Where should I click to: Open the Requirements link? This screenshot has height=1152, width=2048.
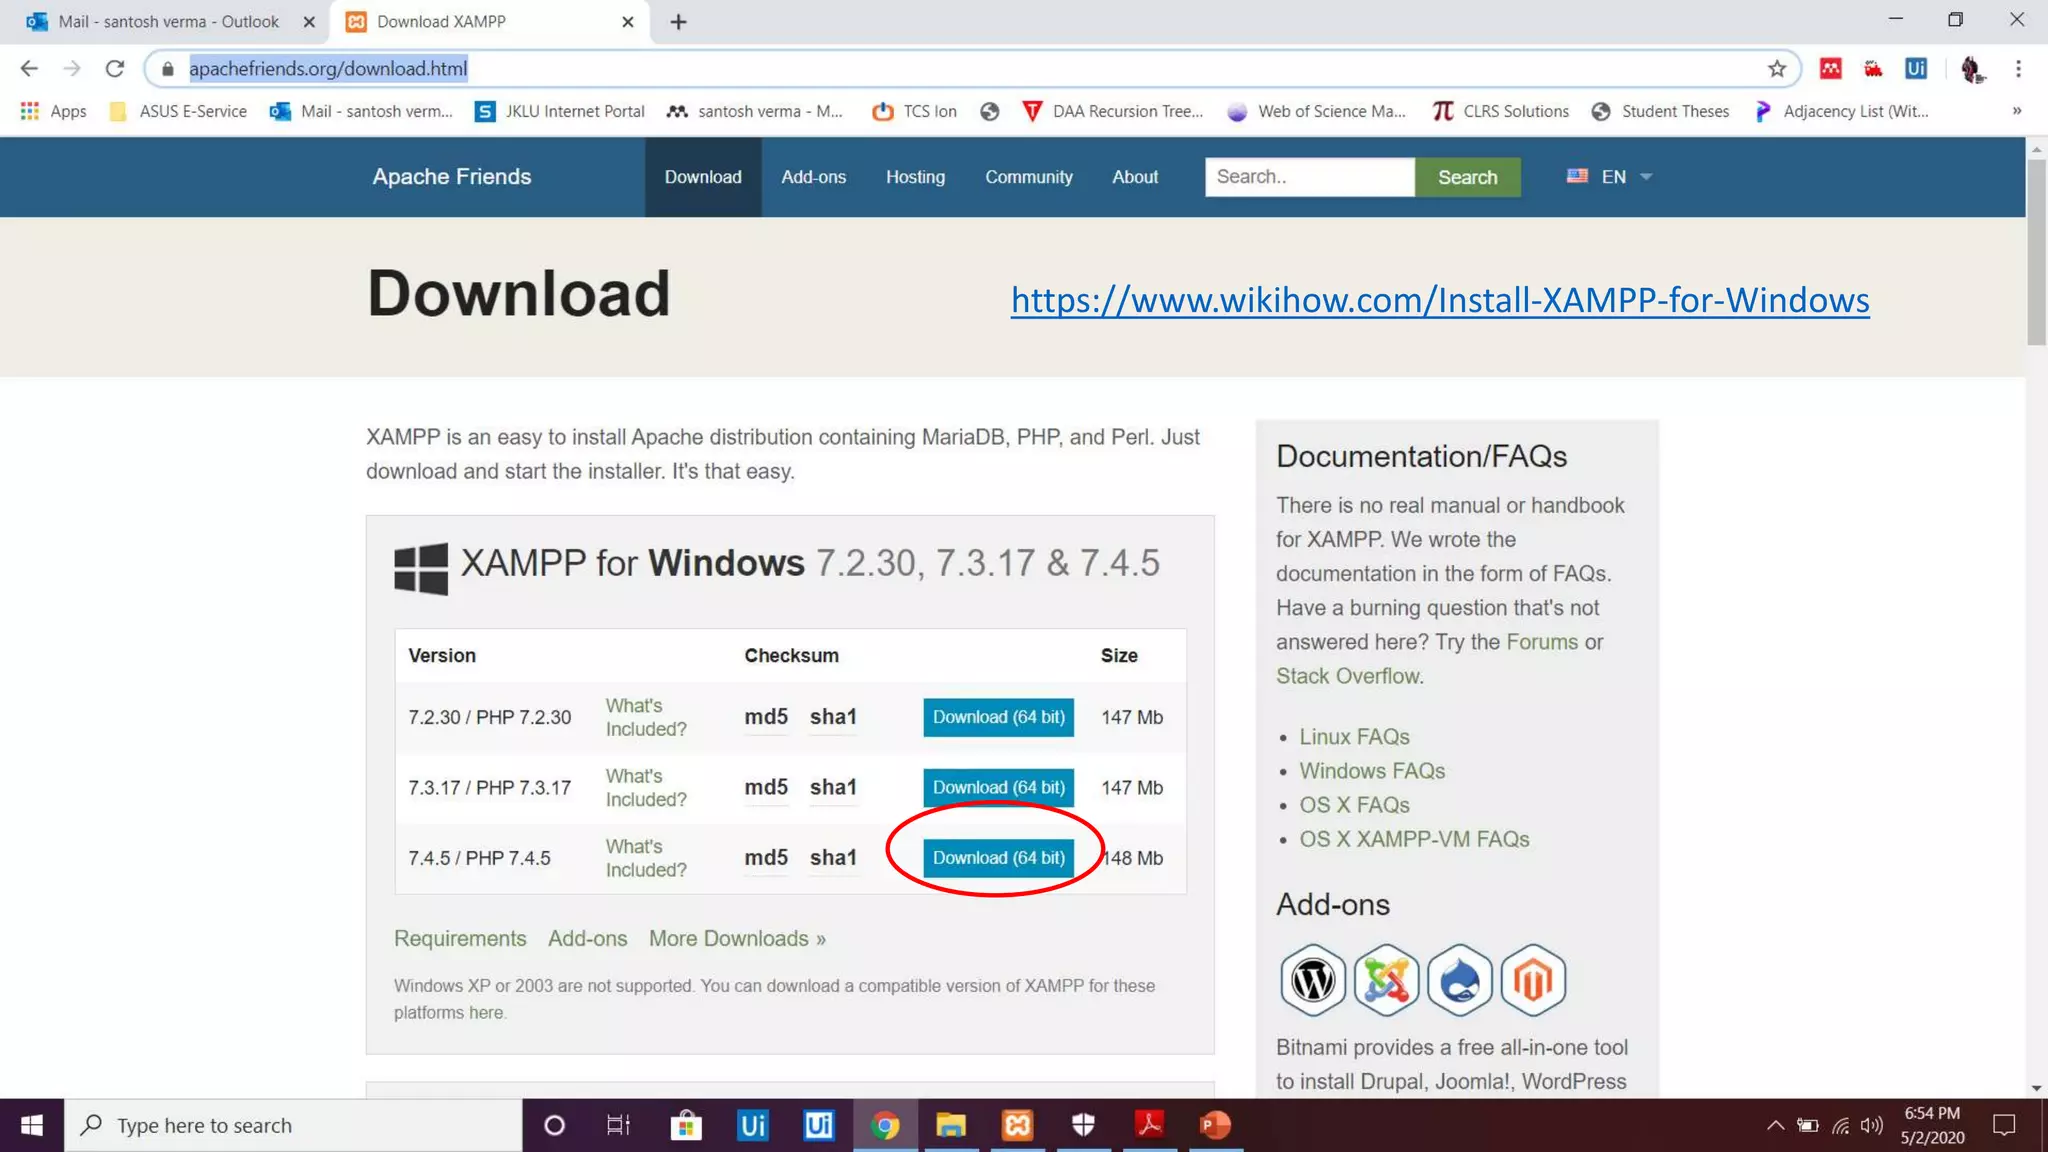[460, 938]
